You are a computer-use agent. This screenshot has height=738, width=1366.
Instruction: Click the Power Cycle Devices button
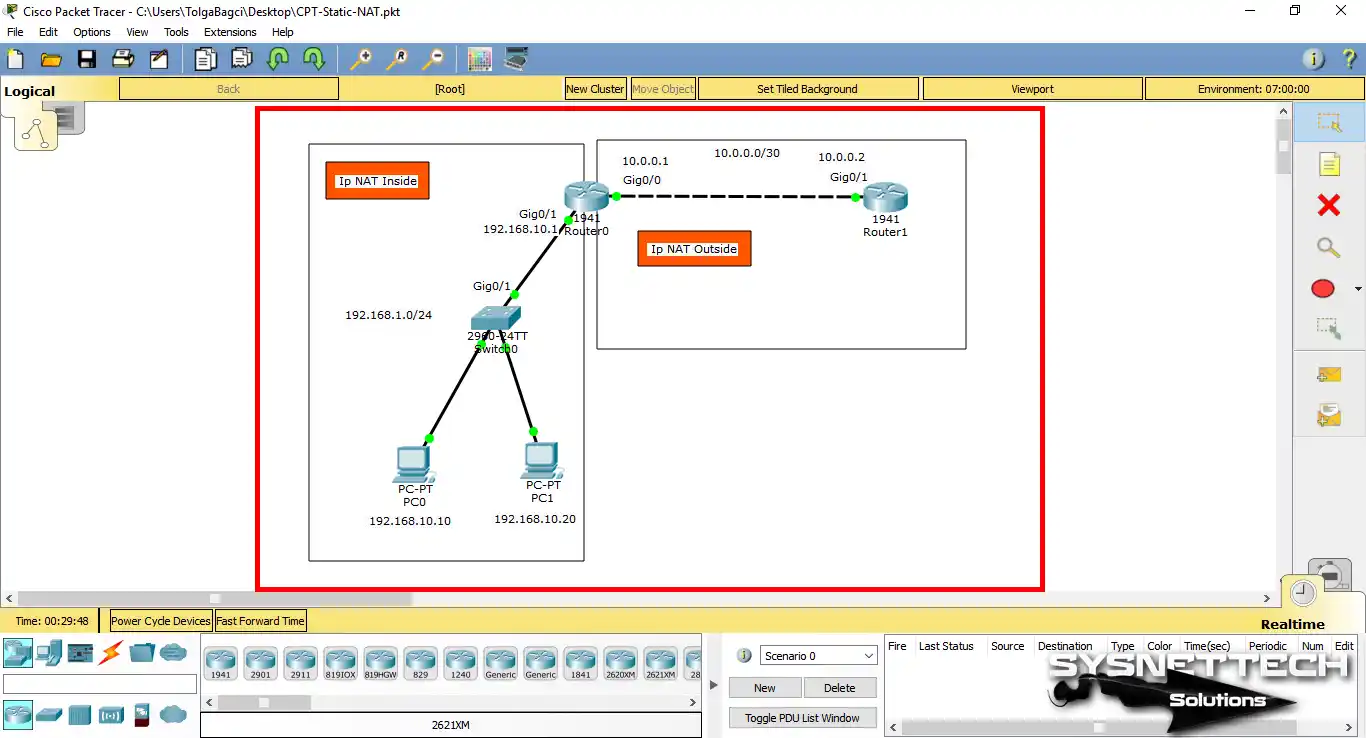(159, 621)
